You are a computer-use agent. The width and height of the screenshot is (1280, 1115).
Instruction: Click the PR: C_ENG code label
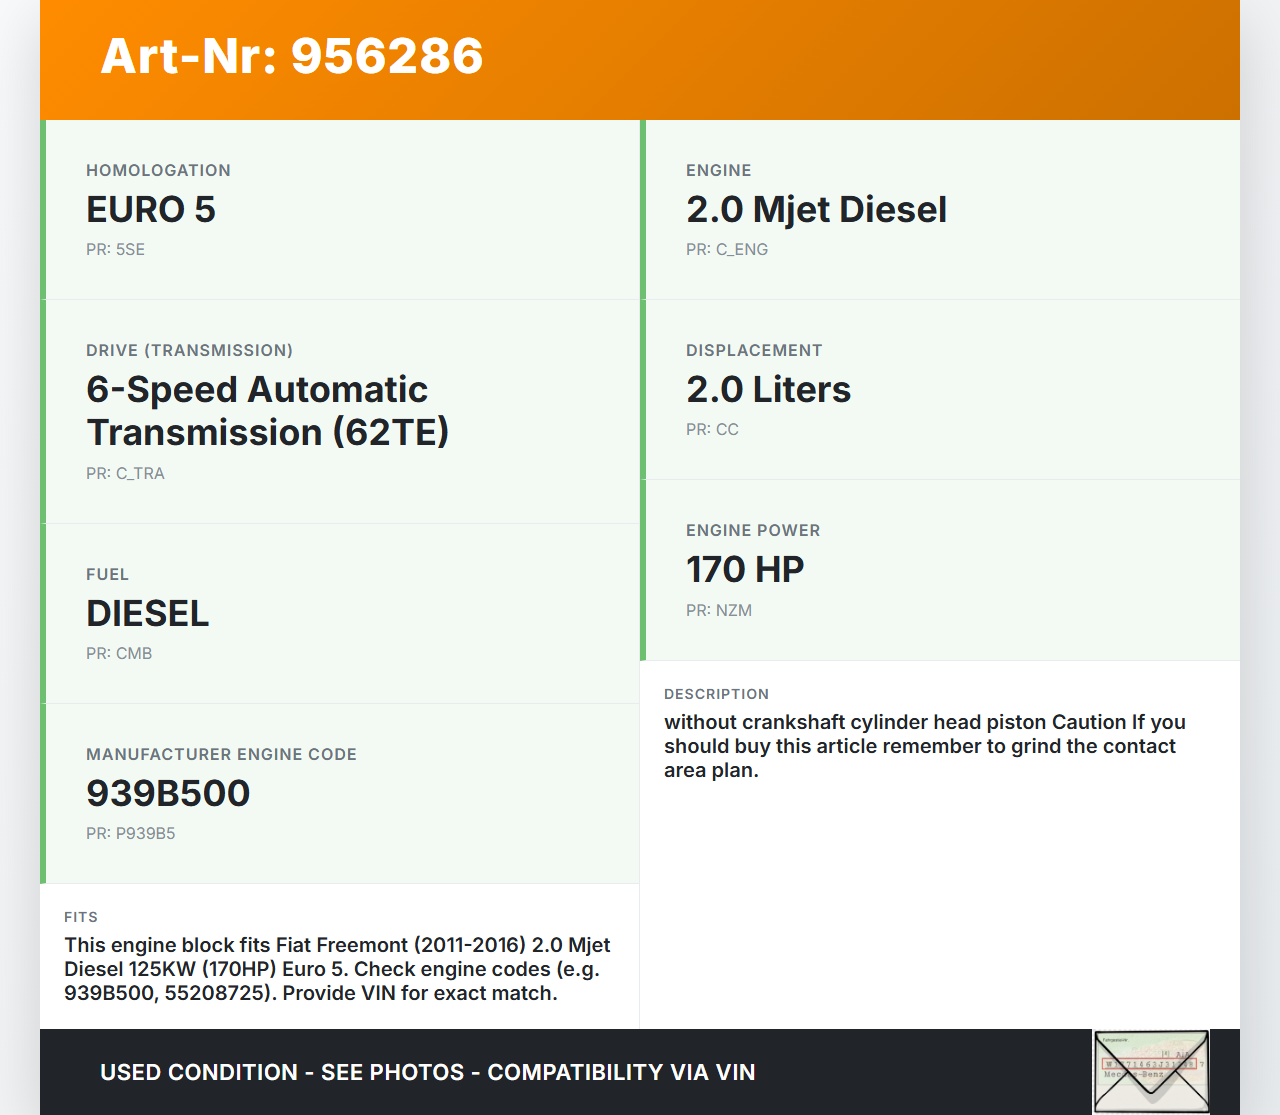point(727,250)
